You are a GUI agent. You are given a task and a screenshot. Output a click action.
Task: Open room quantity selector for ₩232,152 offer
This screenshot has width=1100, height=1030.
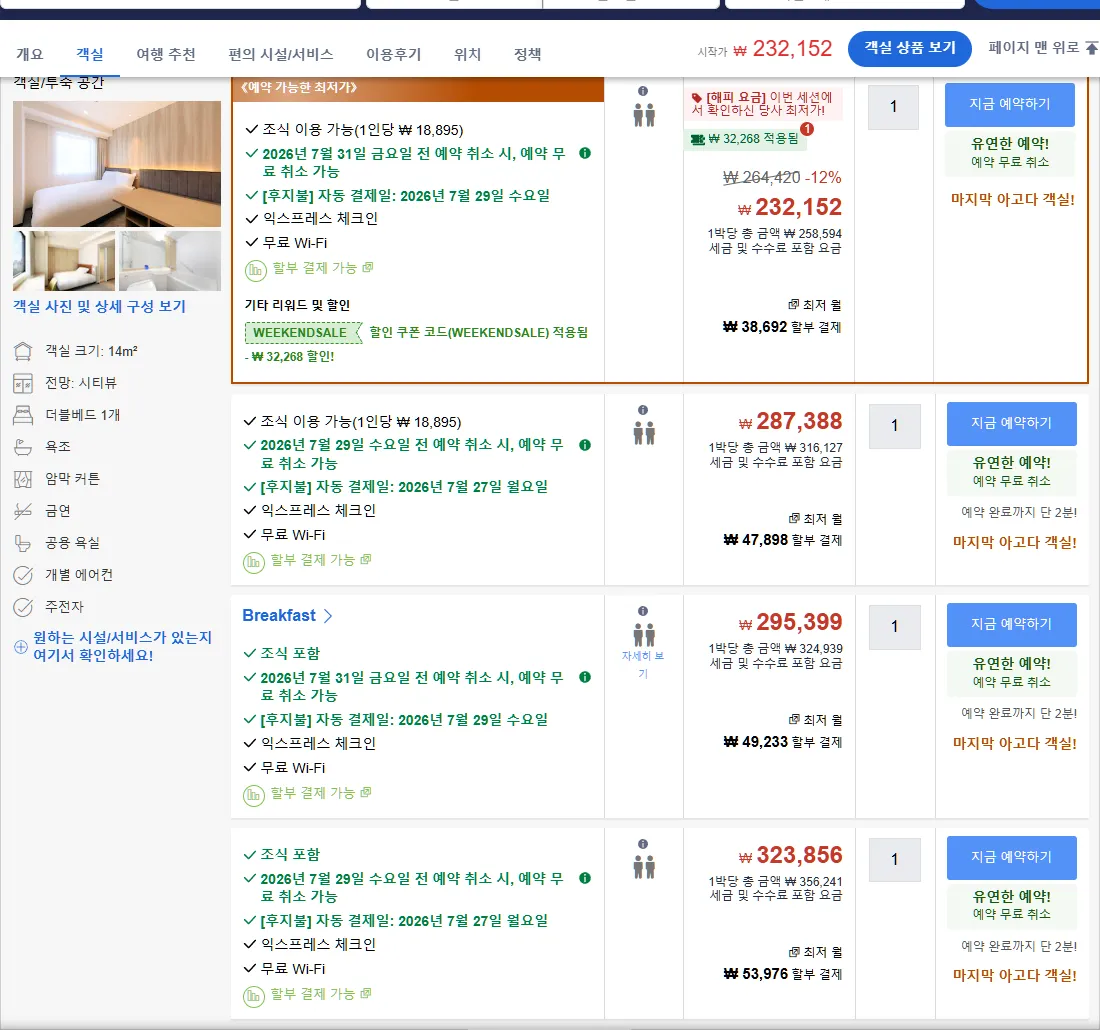(x=893, y=107)
